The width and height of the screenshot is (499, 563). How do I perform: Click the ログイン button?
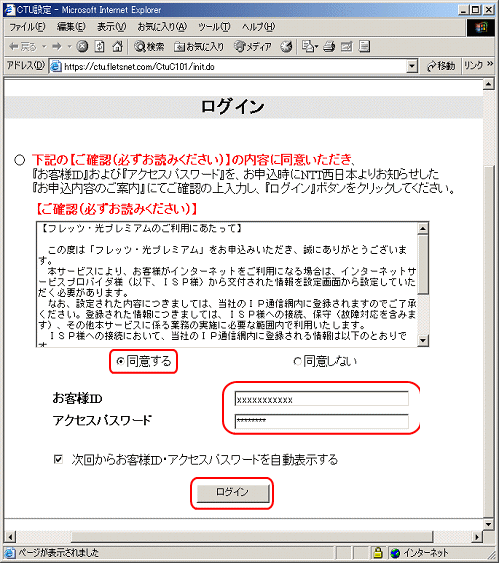[232, 493]
